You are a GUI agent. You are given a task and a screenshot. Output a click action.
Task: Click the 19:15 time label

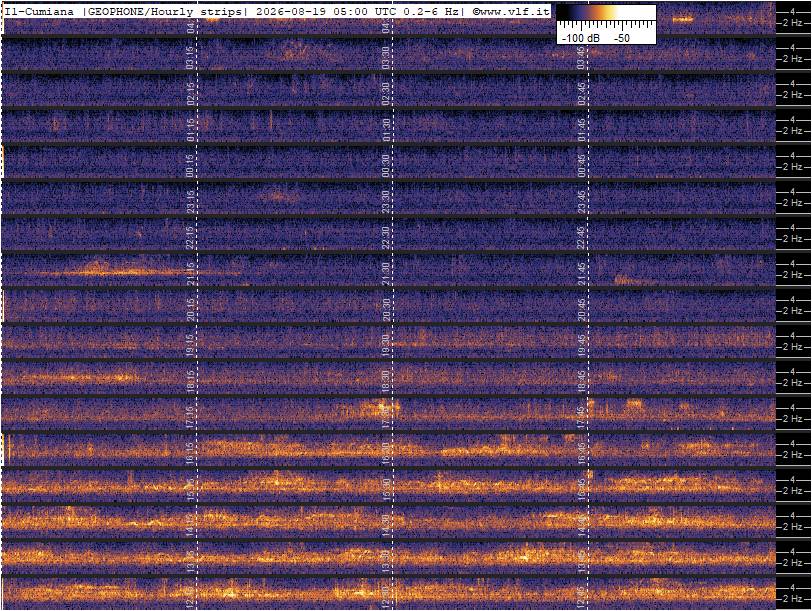(x=190, y=346)
